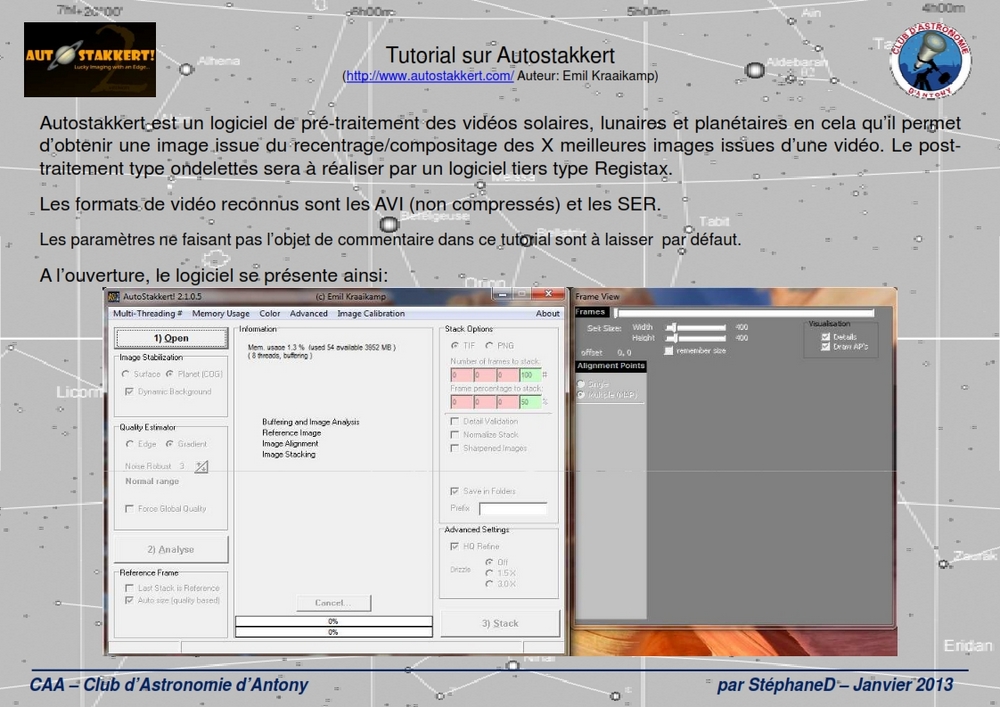This screenshot has width=1000, height=707.
Task: Click "Buffering and Image Analysis" text
Action: pyautogui.click(x=311, y=422)
